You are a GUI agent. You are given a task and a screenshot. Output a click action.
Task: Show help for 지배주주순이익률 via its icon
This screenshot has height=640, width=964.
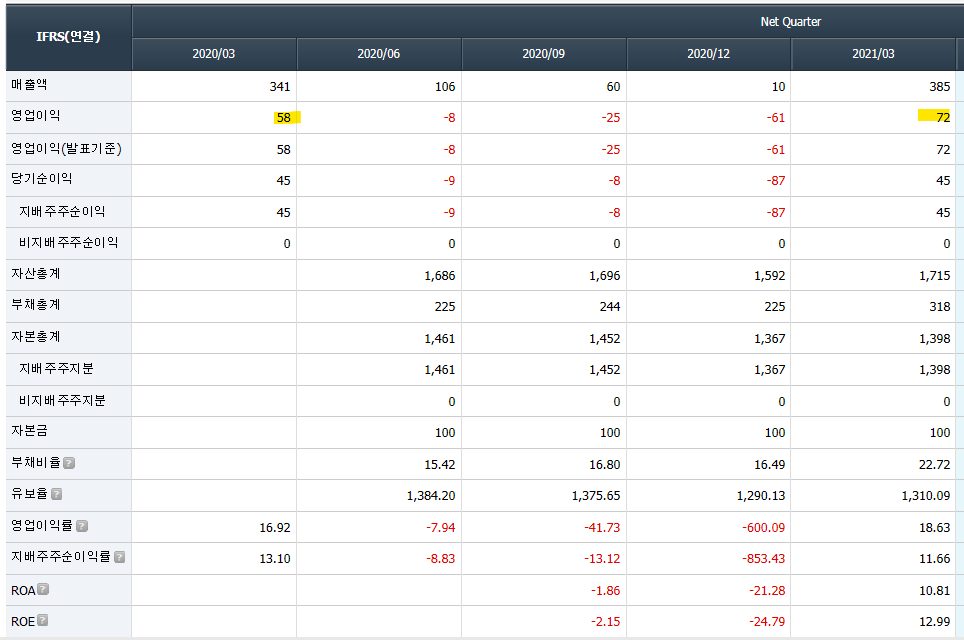click(x=119, y=557)
